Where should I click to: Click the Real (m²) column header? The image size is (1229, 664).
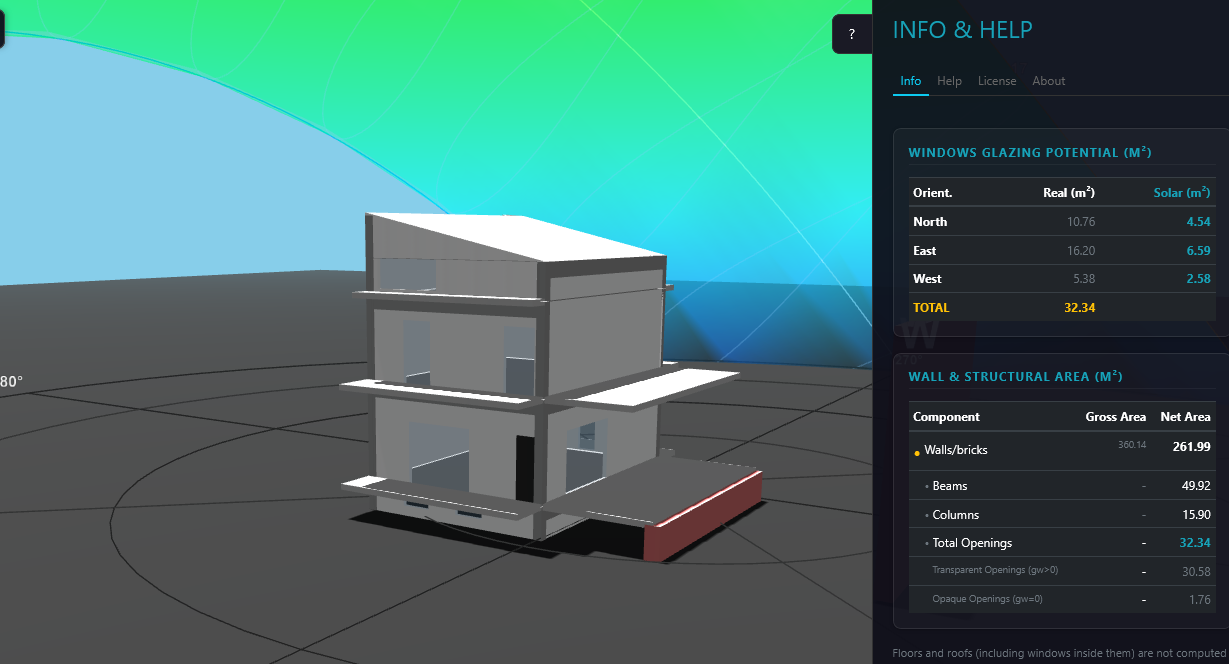coord(1068,193)
